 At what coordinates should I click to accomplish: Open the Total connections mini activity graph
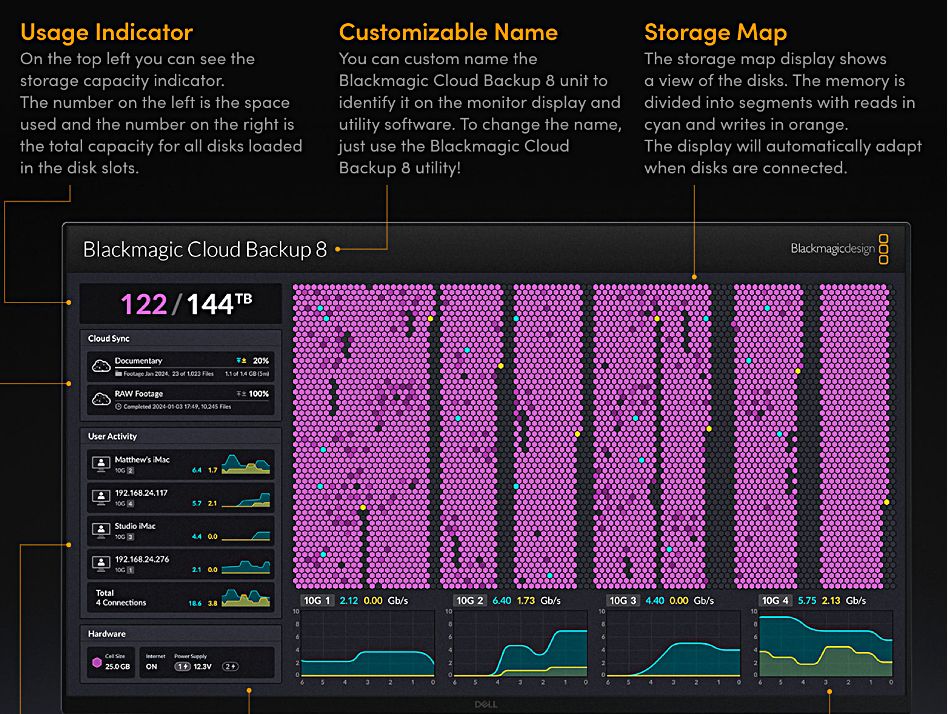coord(246,598)
